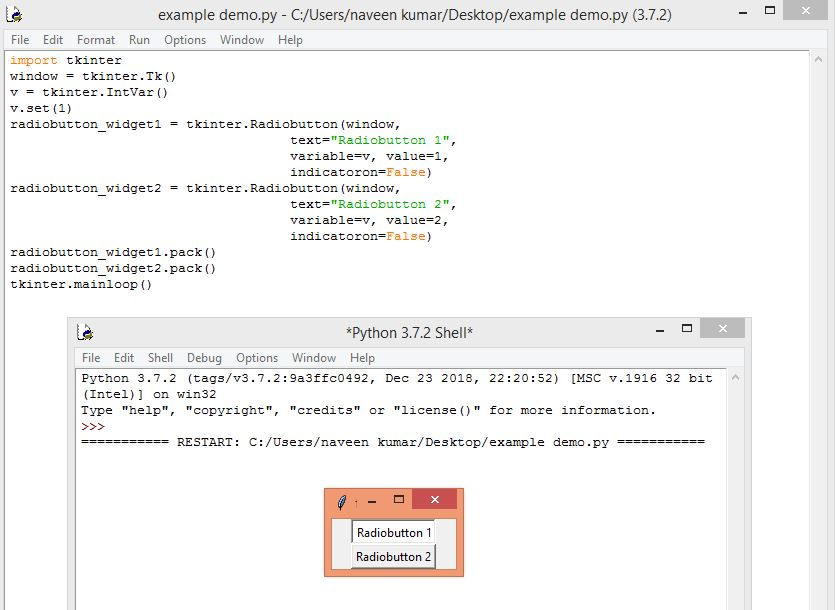Maximize the small Tk window

(x=399, y=500)
